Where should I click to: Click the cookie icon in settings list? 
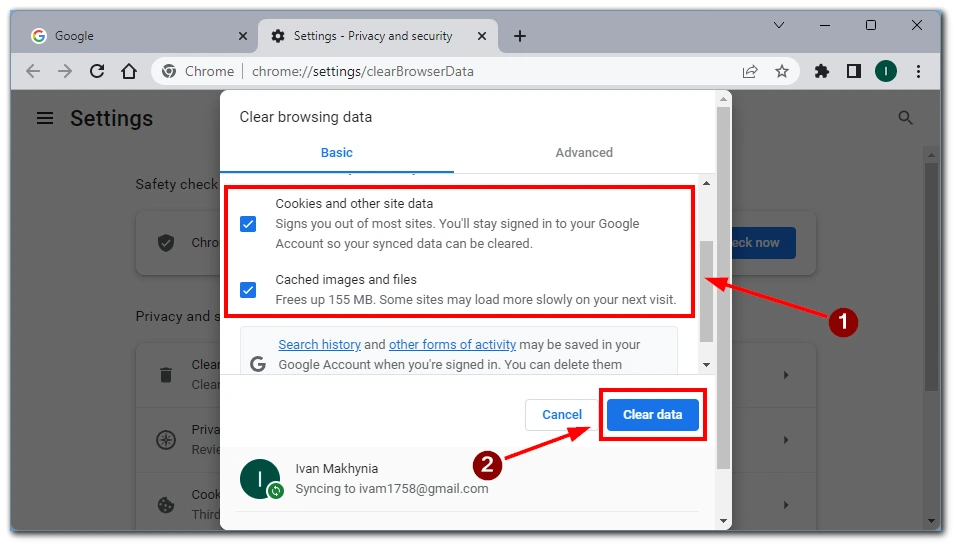(166, 505)
